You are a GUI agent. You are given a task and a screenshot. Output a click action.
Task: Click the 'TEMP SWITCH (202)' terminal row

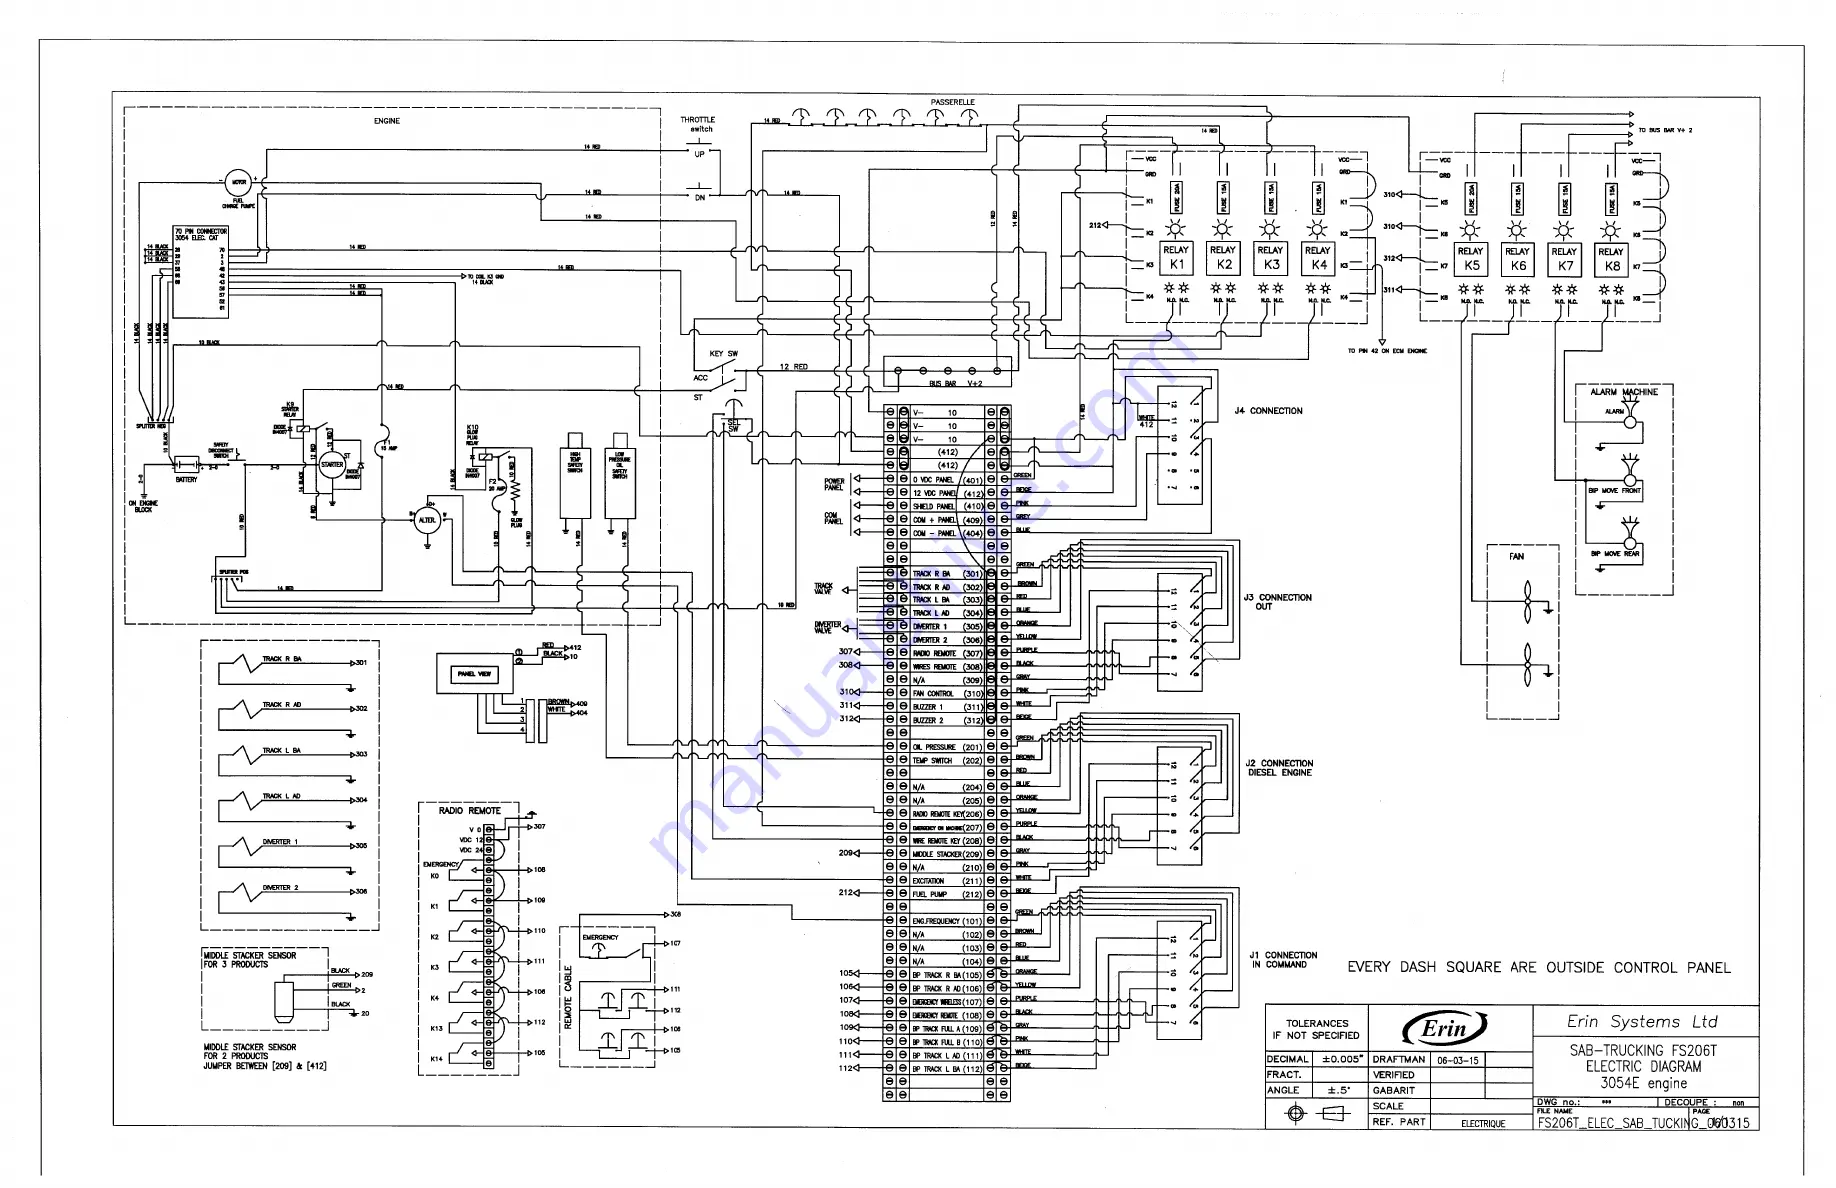coord(947,761)
